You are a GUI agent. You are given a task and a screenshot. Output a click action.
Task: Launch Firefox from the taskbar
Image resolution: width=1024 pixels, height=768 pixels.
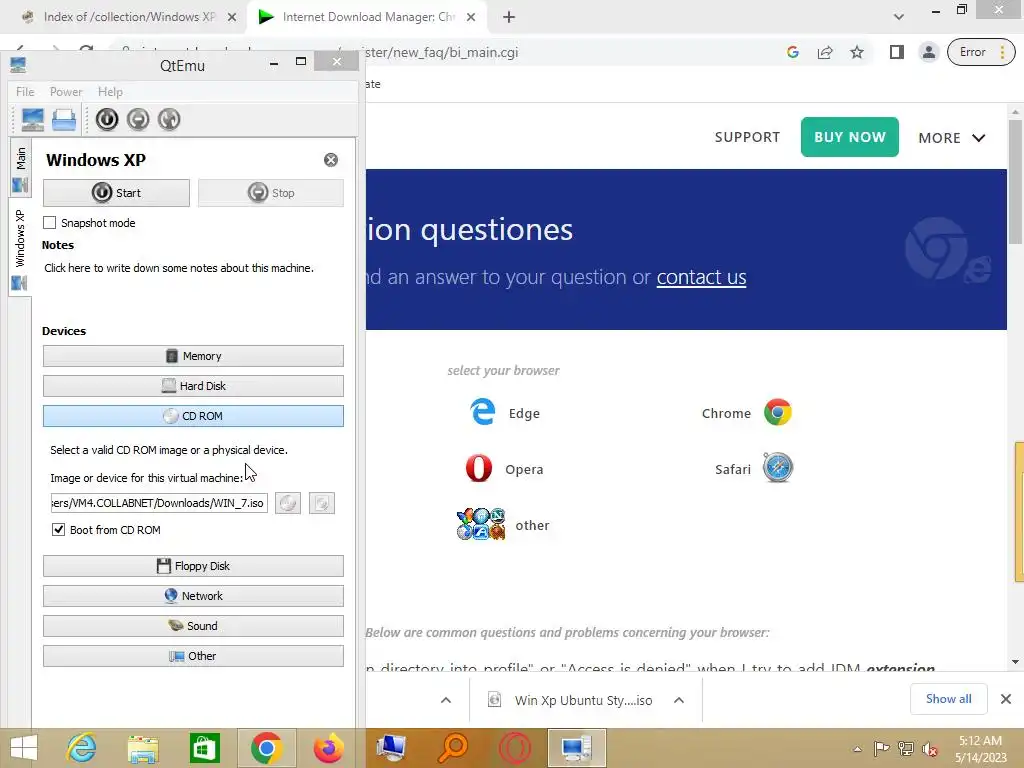click(x=328, y=748)
